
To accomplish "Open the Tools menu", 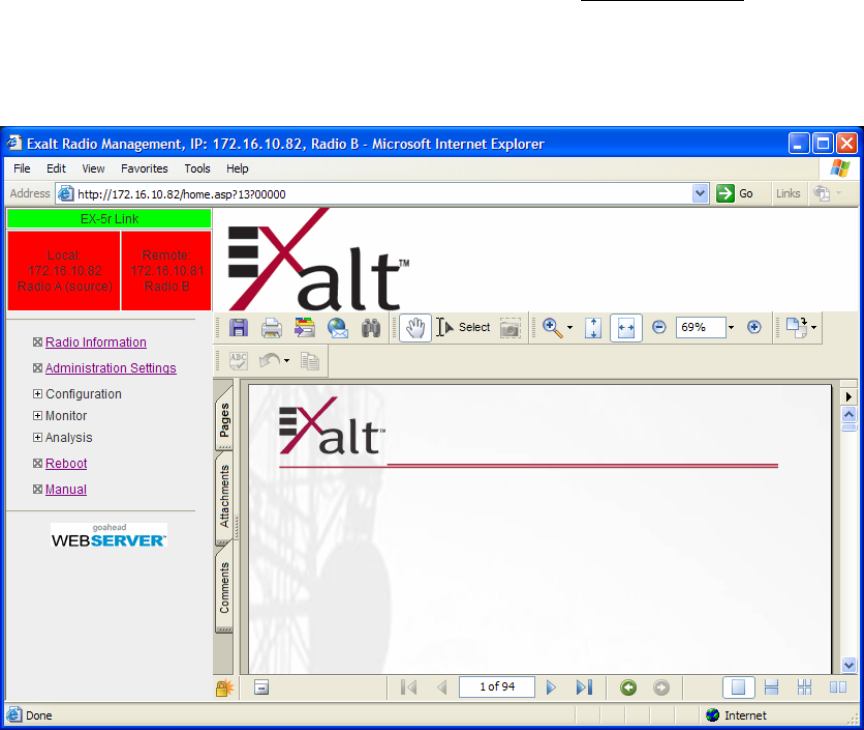I will click(197, 169).
